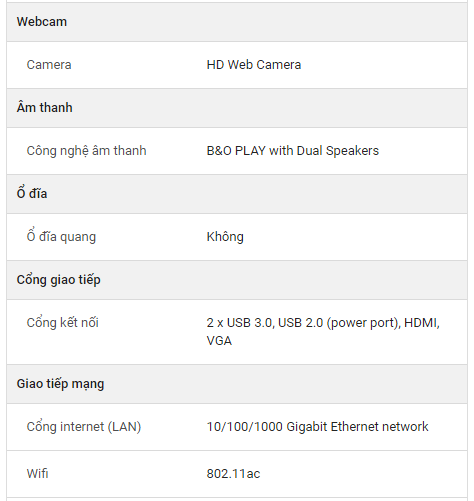This screenshot has width=474, height=501.
Task: Click the Ổ đĩa section header
Action: [x=237, y=194]
